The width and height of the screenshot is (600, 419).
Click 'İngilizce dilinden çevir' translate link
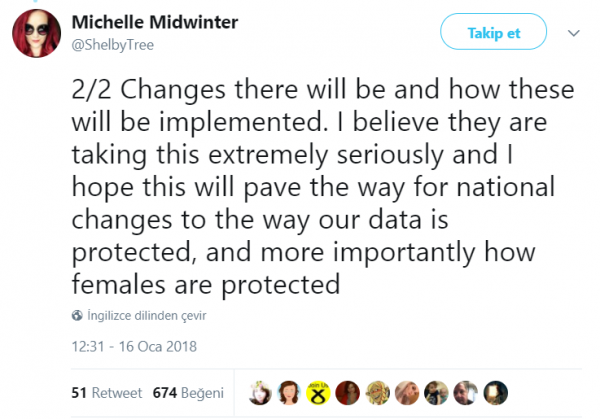point(147,315)
